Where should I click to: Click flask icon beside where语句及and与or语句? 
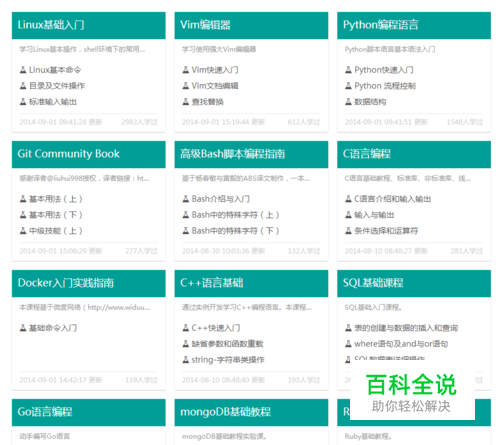[x=348, y=344]
